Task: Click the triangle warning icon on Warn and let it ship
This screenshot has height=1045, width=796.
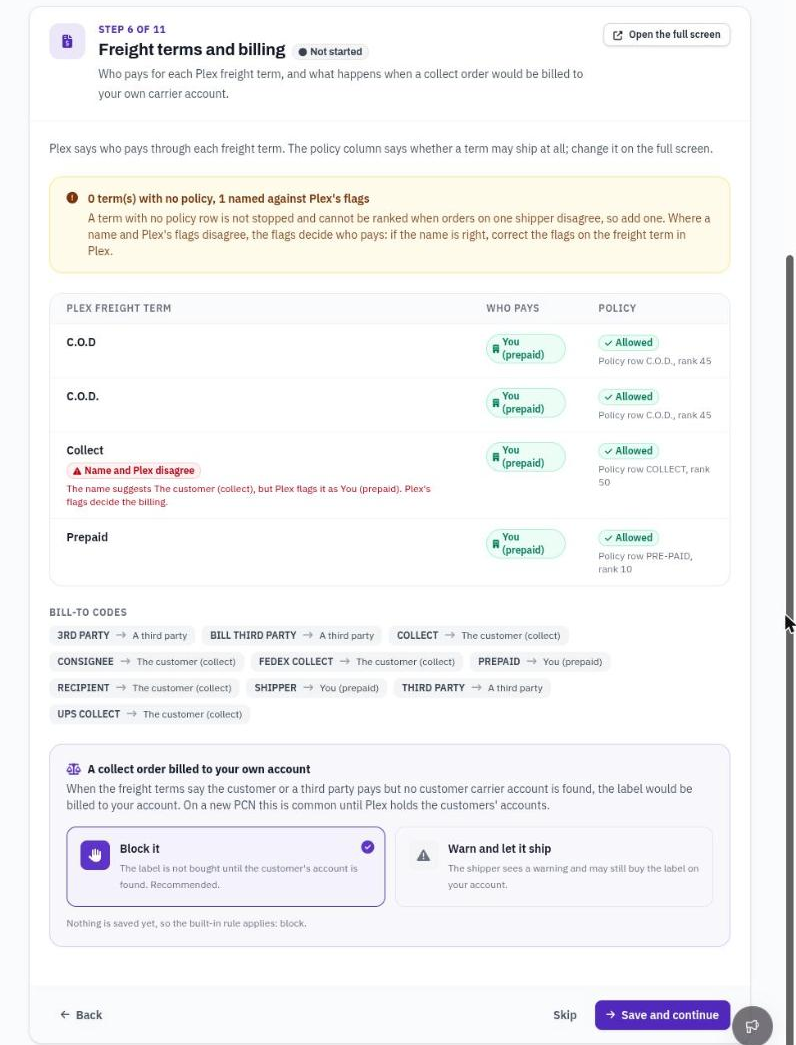Action: (x=423, y=855)
